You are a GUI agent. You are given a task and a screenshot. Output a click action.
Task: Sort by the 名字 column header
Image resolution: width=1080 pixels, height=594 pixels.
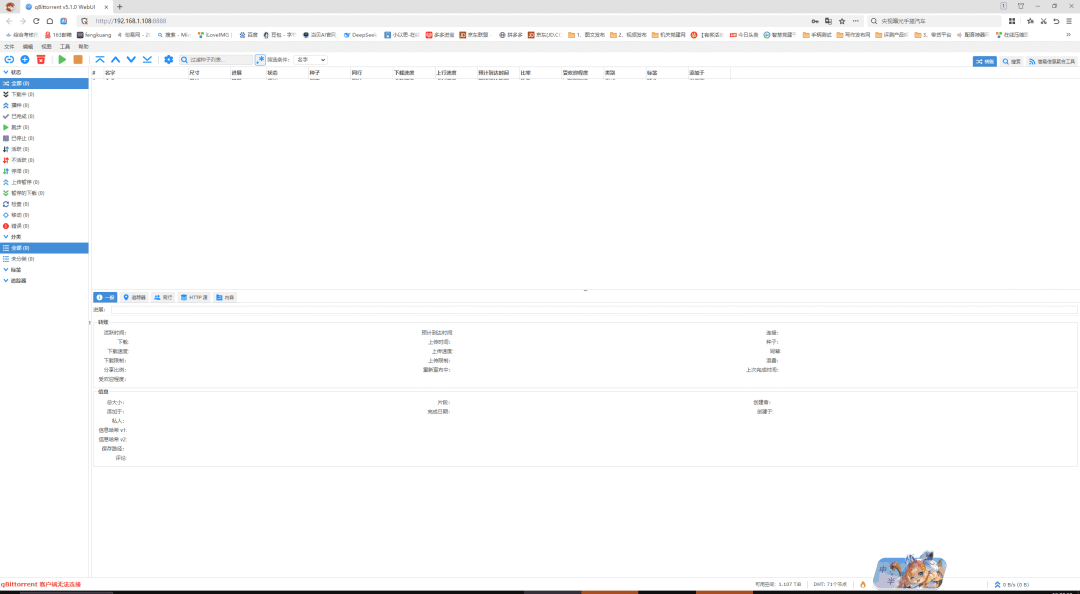145,72
